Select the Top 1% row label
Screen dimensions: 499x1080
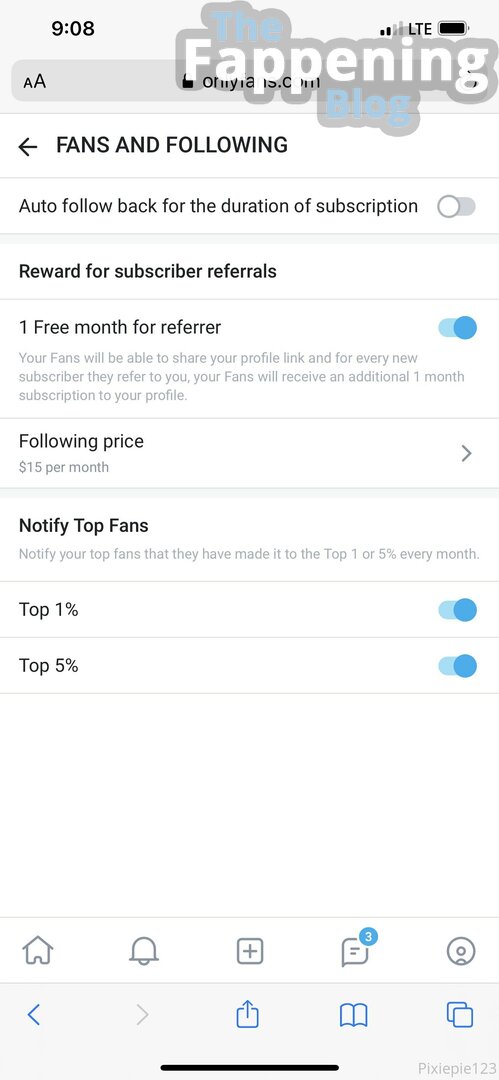click(x=48, y=610)
